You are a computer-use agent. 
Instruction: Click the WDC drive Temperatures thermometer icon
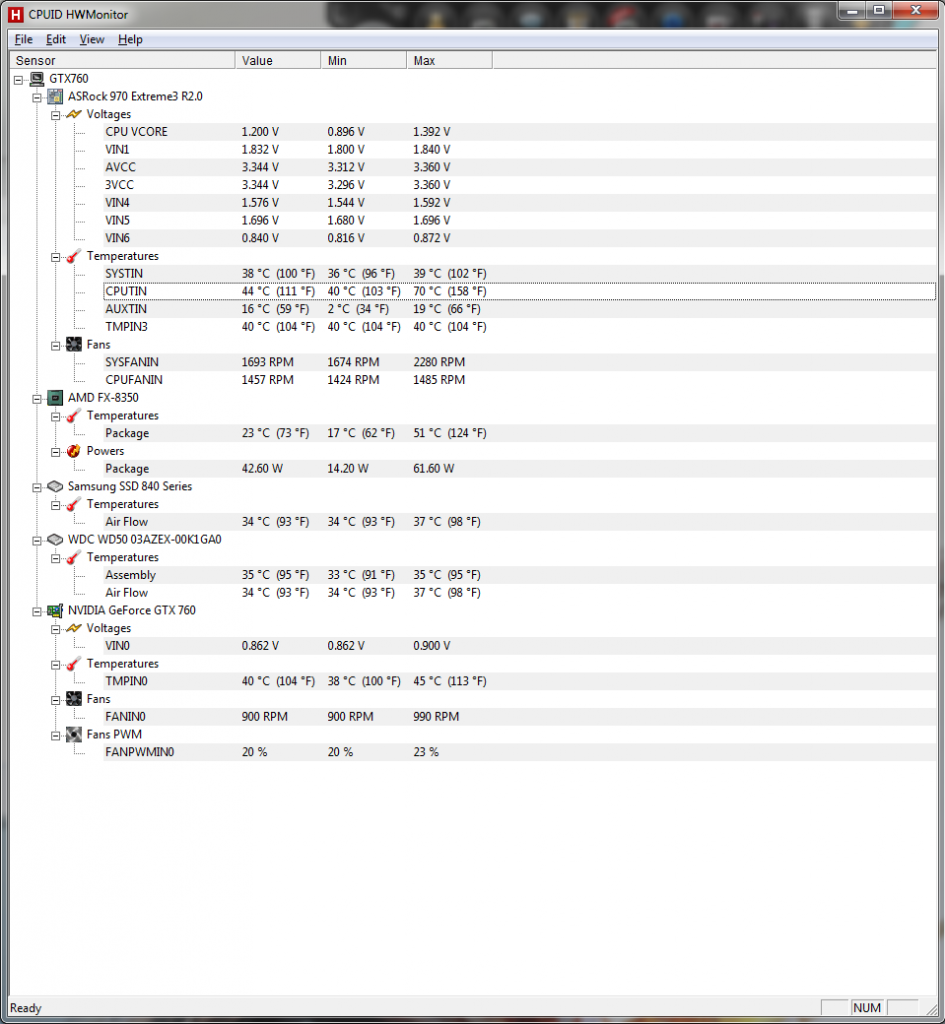74,557
